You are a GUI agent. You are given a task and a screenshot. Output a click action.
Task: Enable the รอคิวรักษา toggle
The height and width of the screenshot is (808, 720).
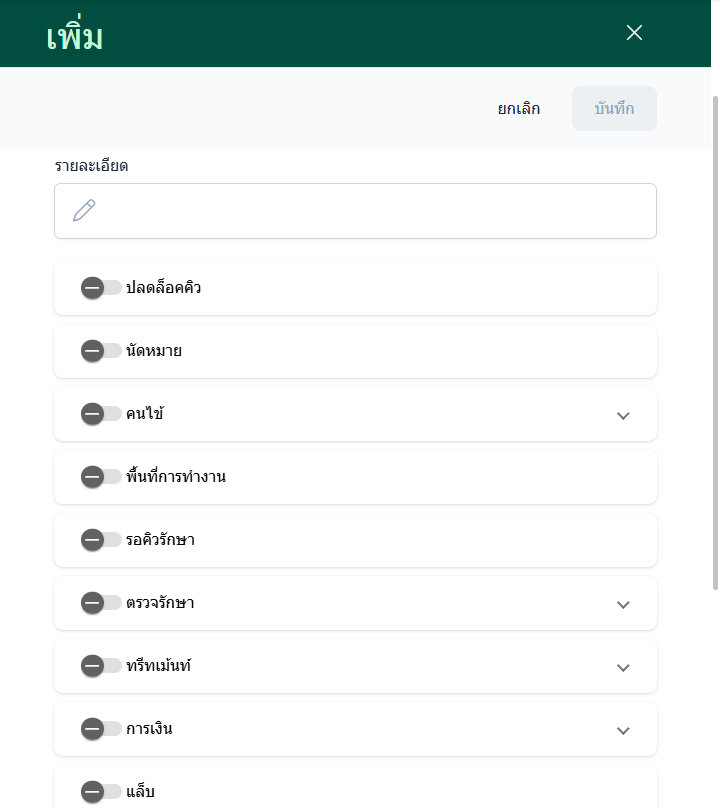(x=100, y=540)
